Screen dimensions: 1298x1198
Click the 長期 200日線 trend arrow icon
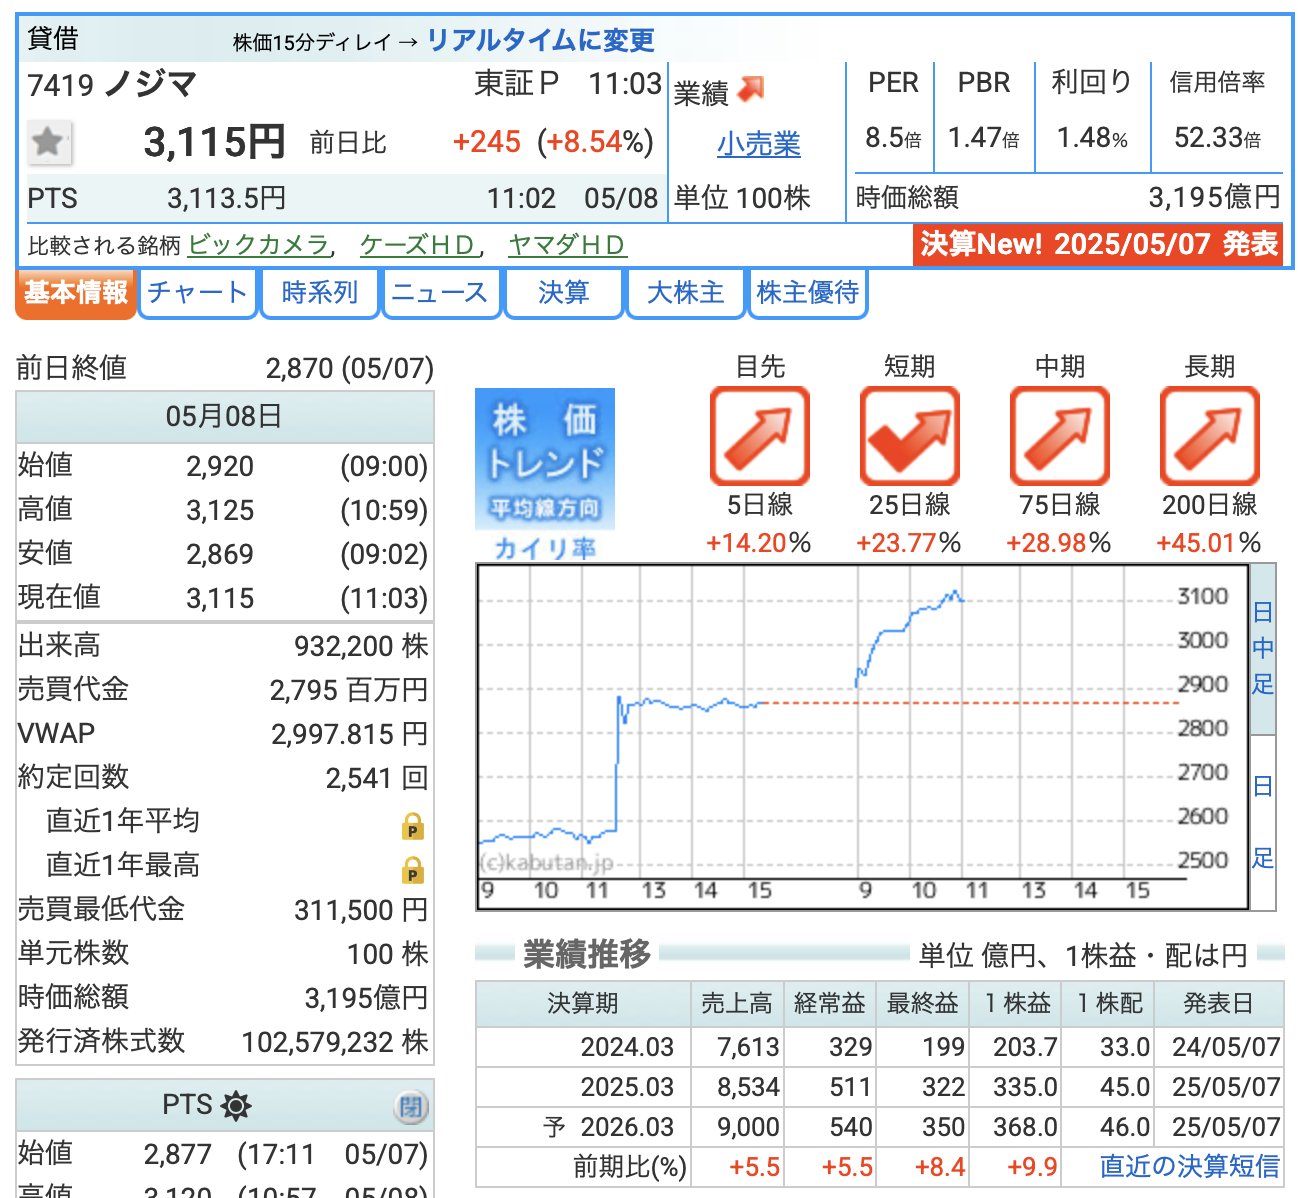(x=1209, y=436)
